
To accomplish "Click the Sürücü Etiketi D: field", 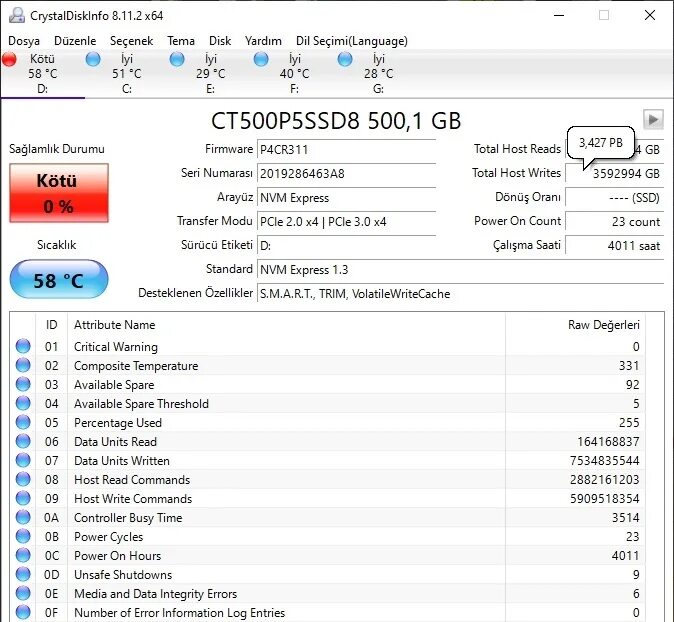I will point(346,246).
